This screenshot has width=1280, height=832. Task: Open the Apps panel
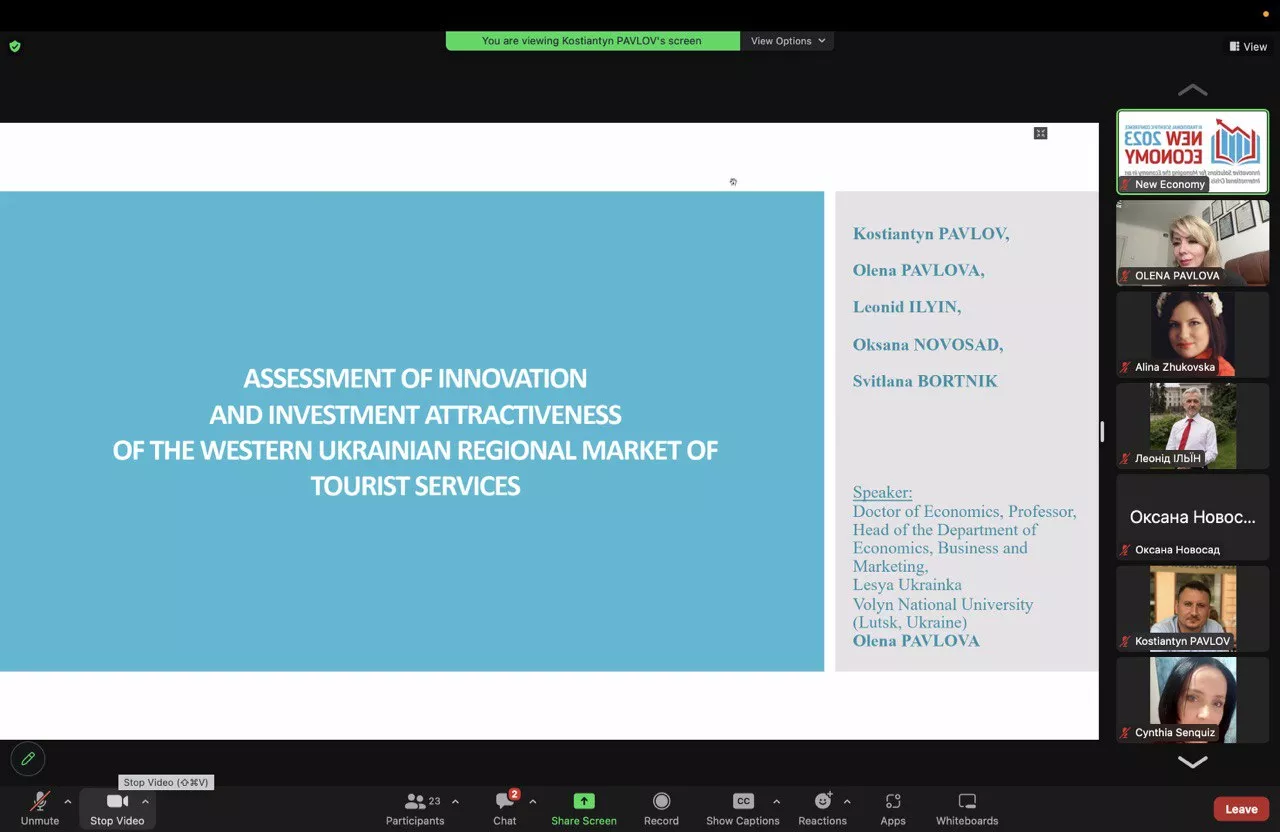(893, 808)
